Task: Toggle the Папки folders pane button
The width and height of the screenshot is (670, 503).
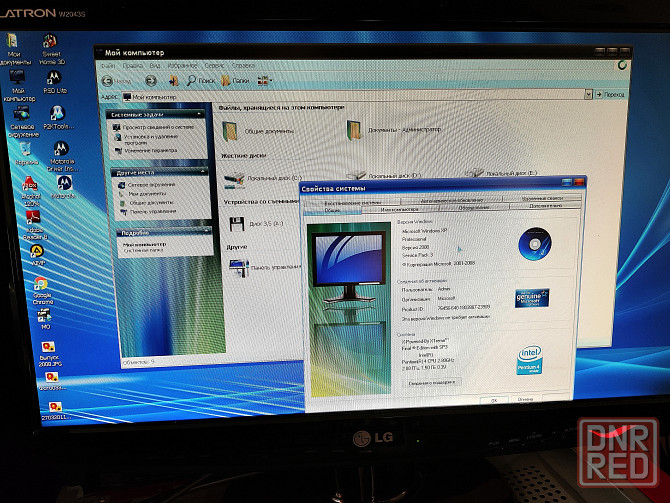Action: point(235,80)
